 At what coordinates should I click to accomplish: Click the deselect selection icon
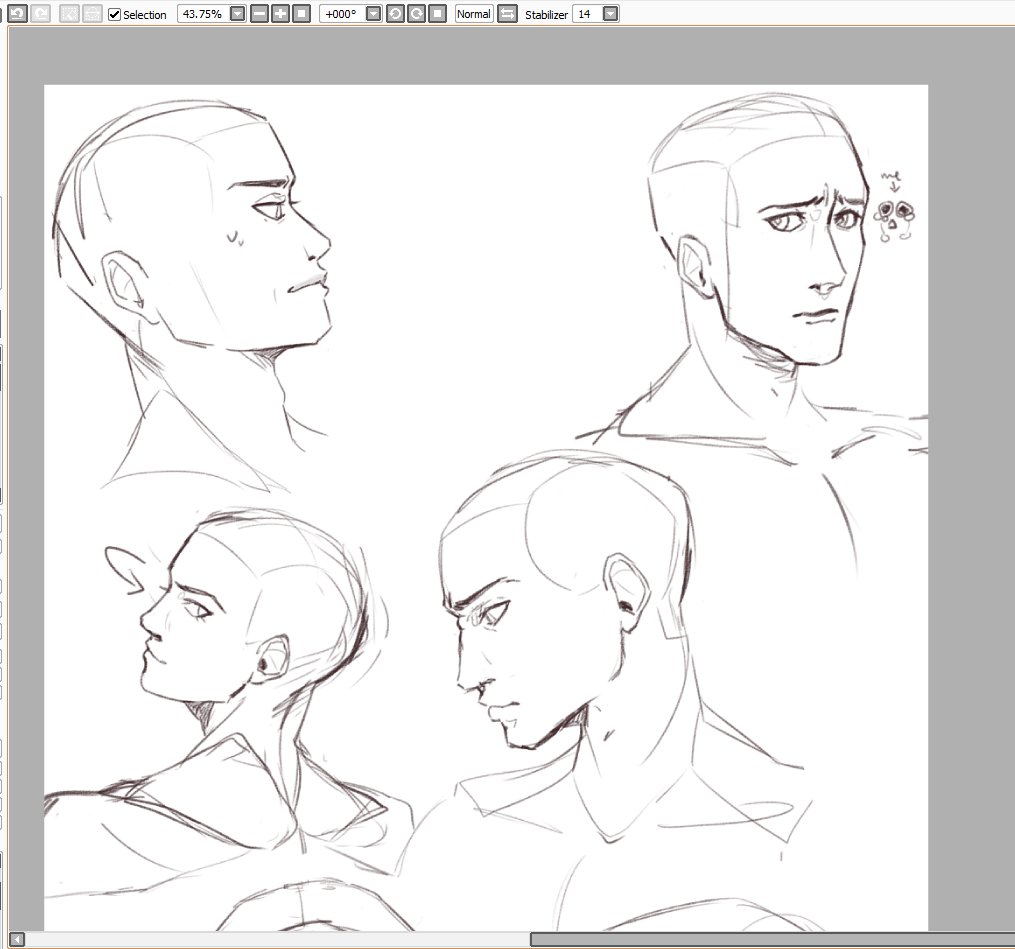69,14
